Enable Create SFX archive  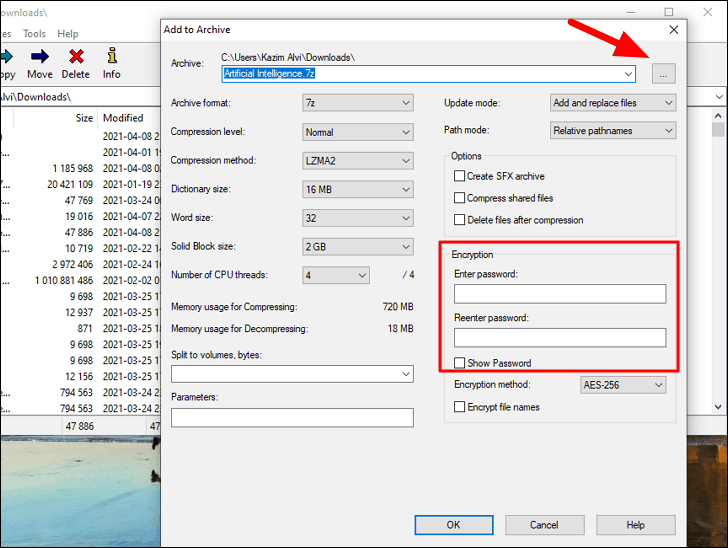[x=459, y=176]
